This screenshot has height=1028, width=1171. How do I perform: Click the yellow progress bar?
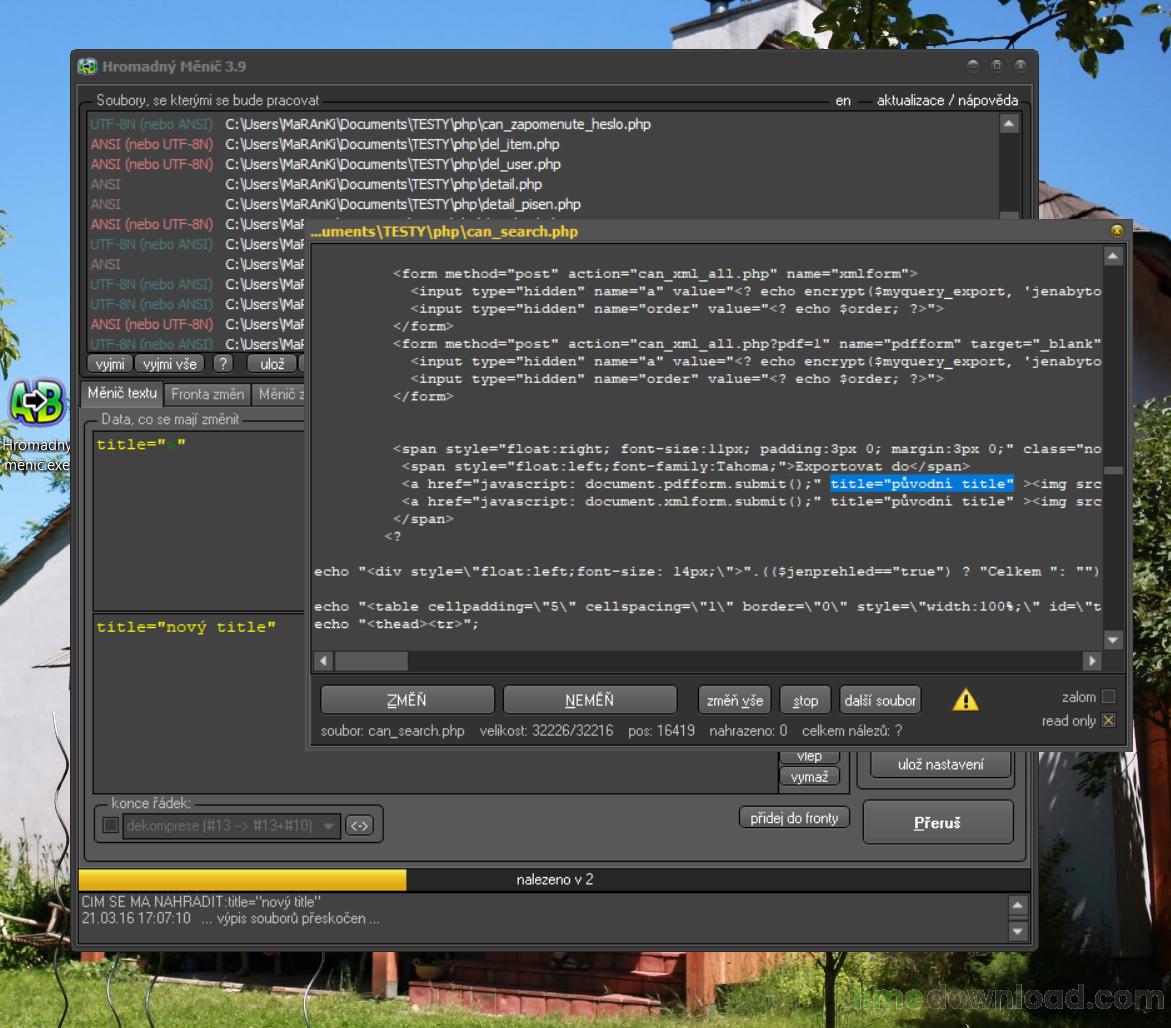[242, 880]
